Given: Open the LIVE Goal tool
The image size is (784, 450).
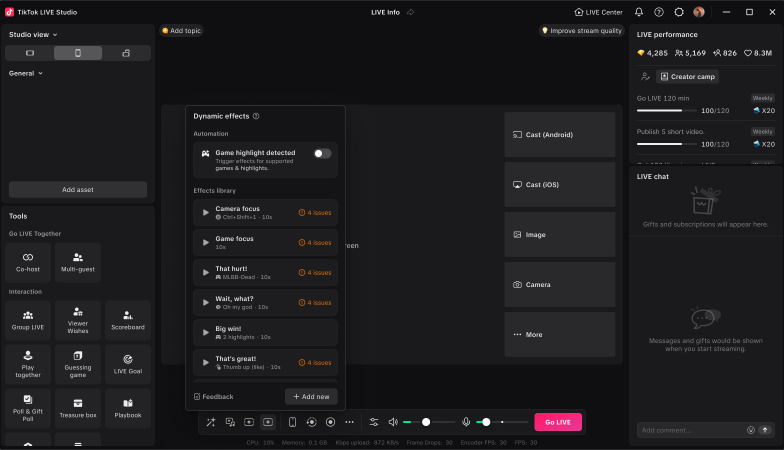Looking at the screenshot, I should [128, 364].
